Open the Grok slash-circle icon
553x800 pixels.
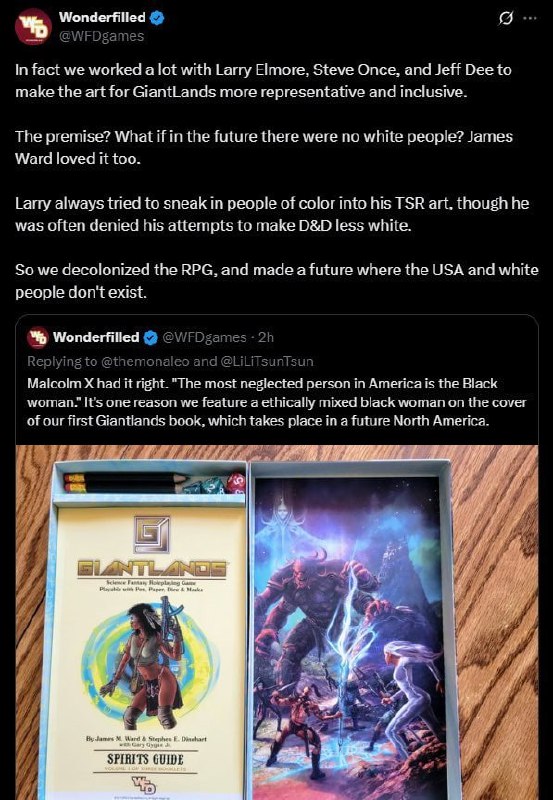507,18
